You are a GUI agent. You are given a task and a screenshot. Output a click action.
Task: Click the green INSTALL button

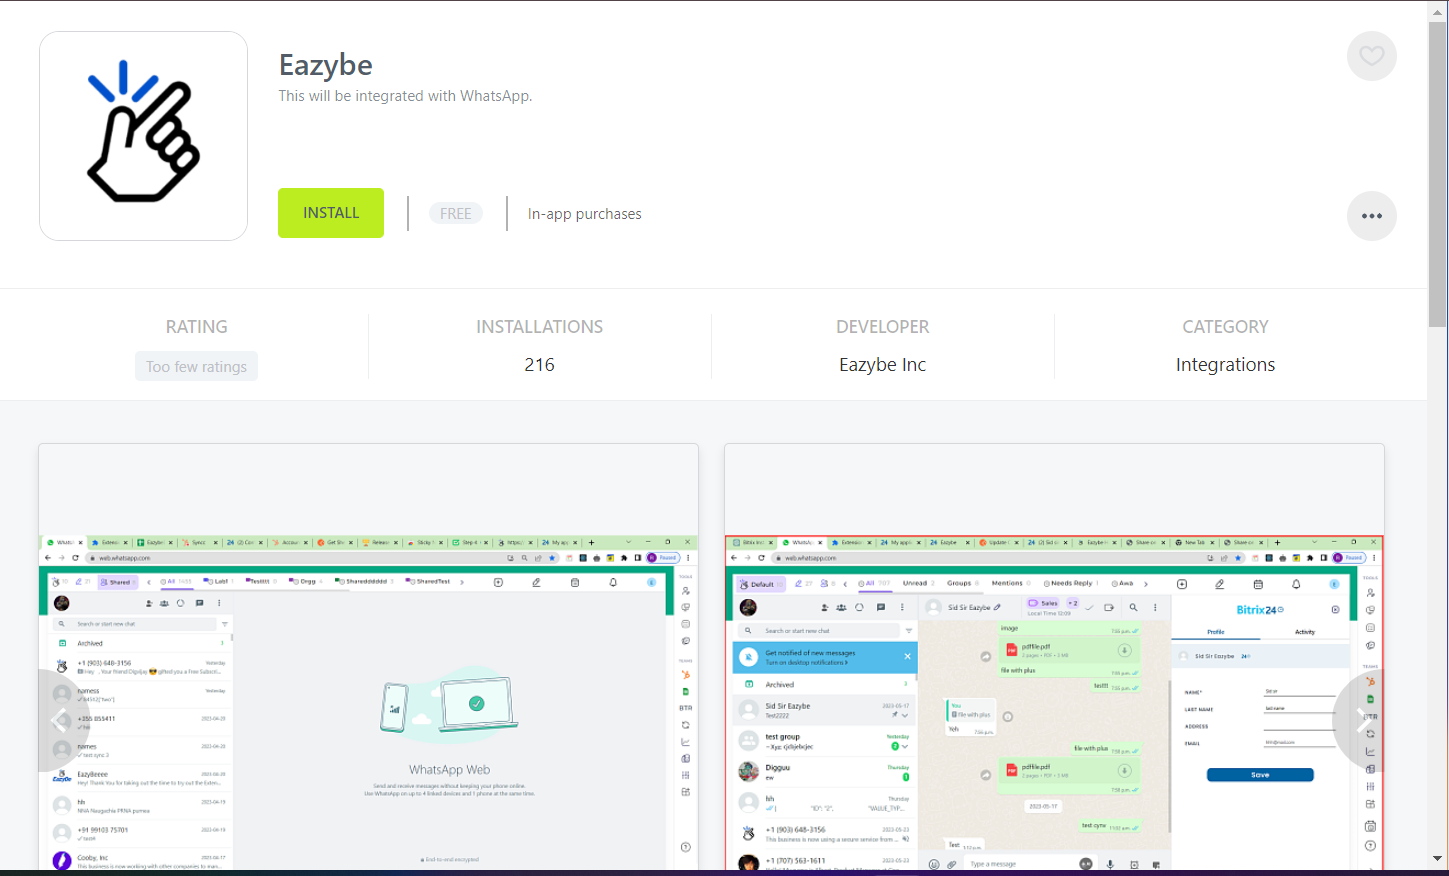tap(330, 213)
